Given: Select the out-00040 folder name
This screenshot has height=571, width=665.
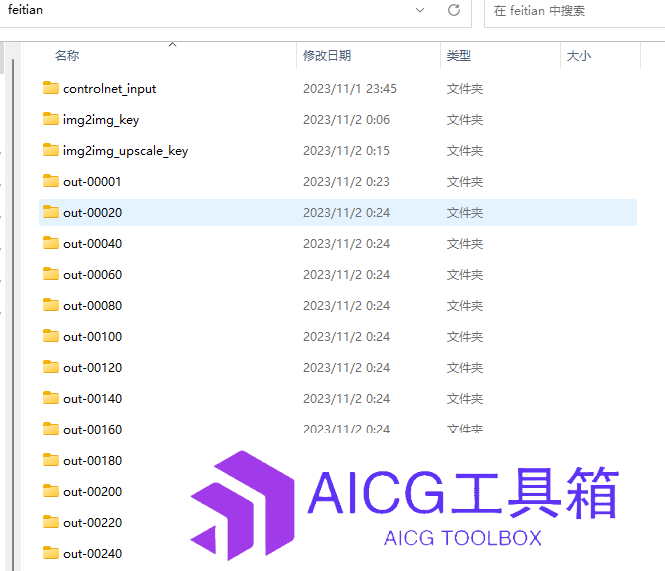Looking at the screenshot, I should click(x=92, y=244).
